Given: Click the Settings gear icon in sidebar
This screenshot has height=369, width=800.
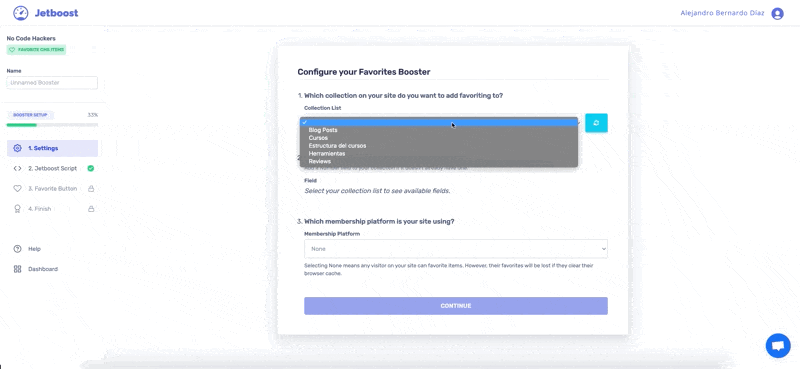Looking at the screenshot, I should 17,148.
